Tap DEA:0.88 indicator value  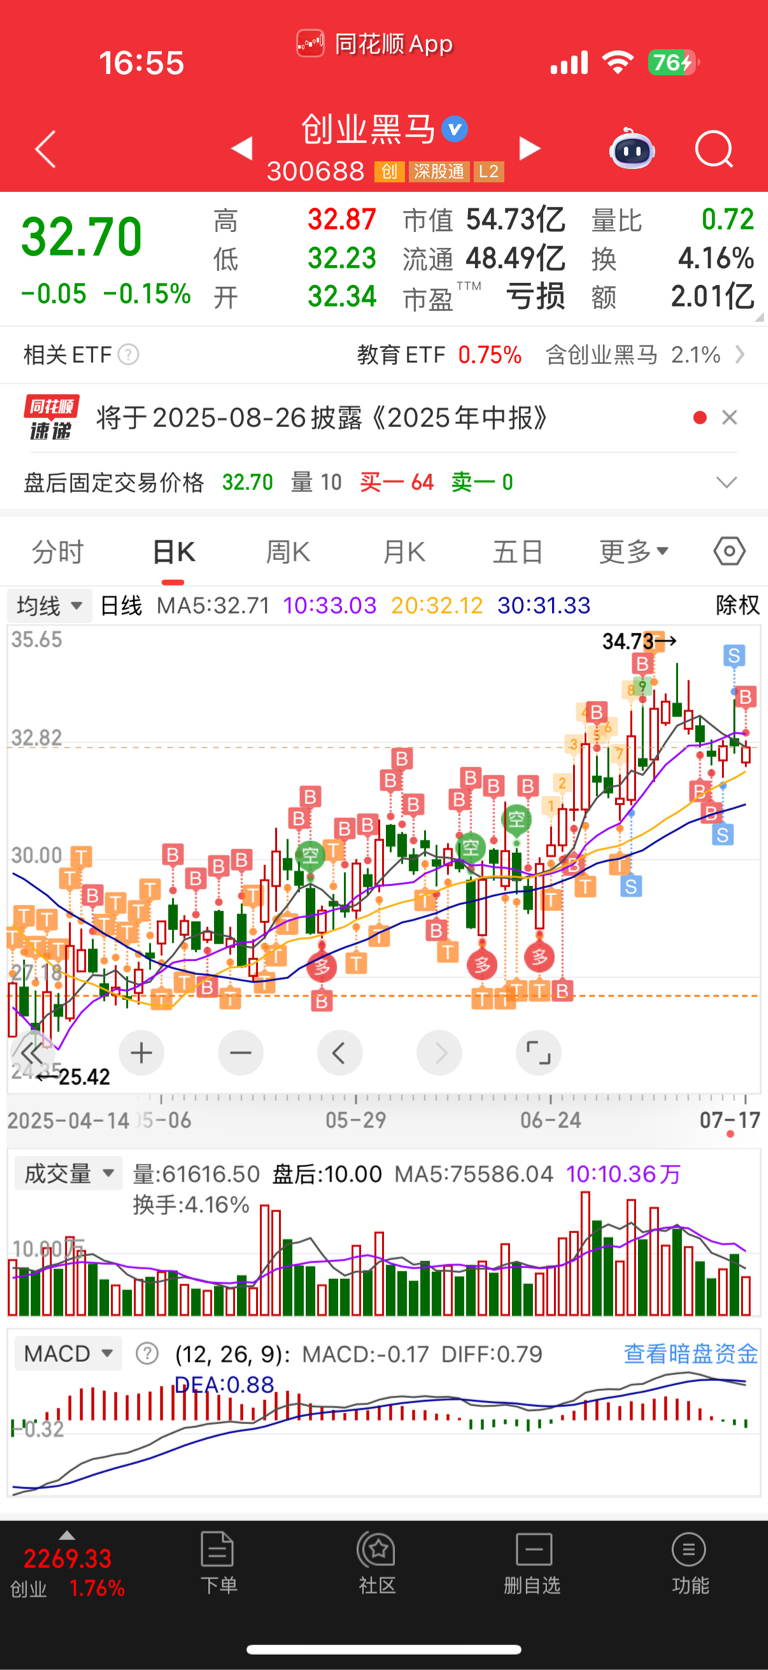click(224, 1385)
